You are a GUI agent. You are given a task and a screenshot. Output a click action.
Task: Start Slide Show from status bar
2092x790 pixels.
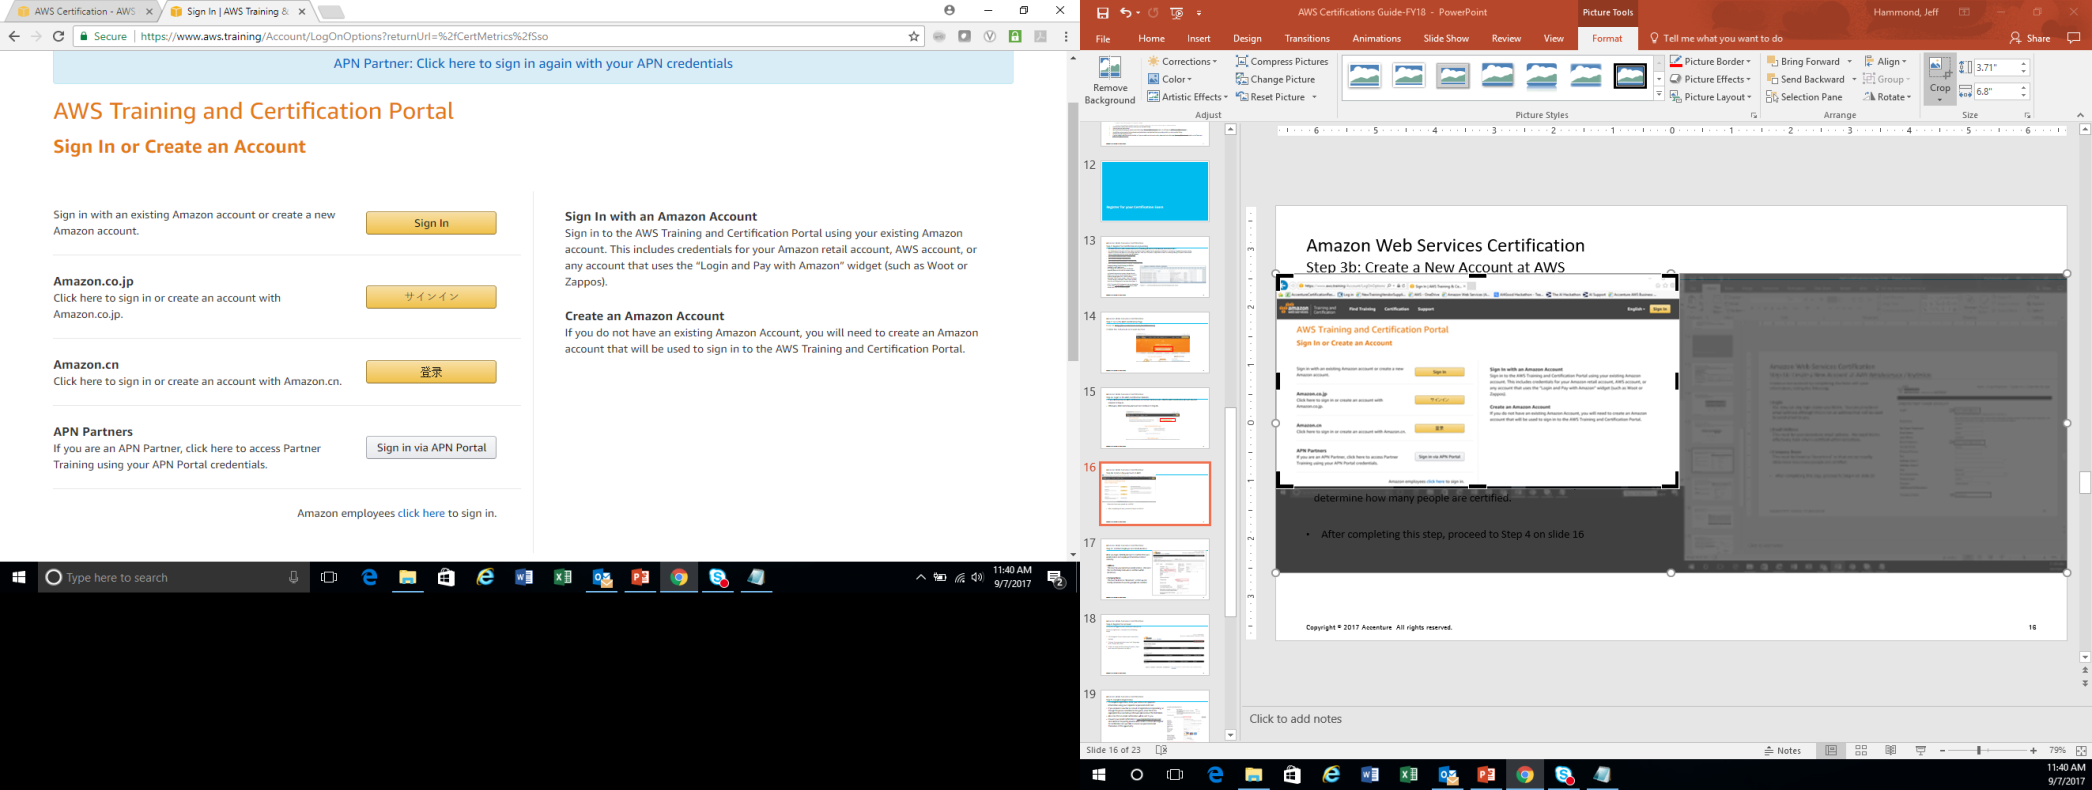pyautogui.click(x=1920, y=750)
